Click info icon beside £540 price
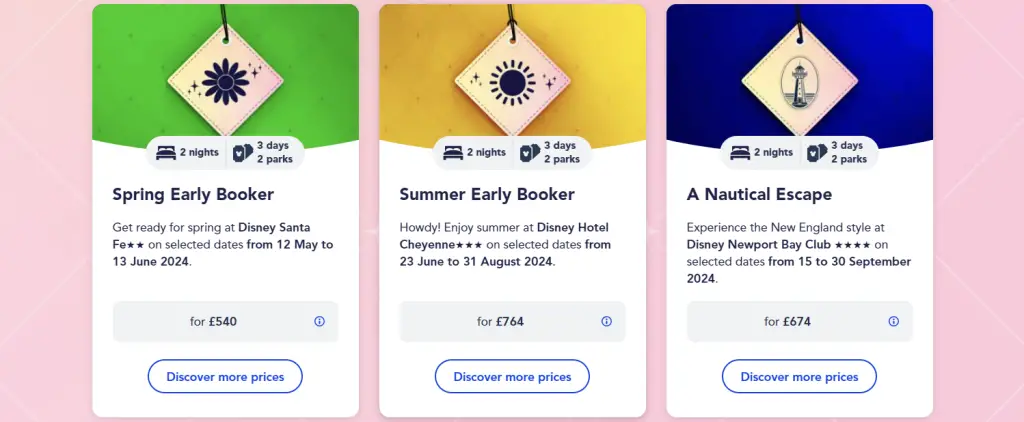 pyautogui.click(x=319, y=321)
